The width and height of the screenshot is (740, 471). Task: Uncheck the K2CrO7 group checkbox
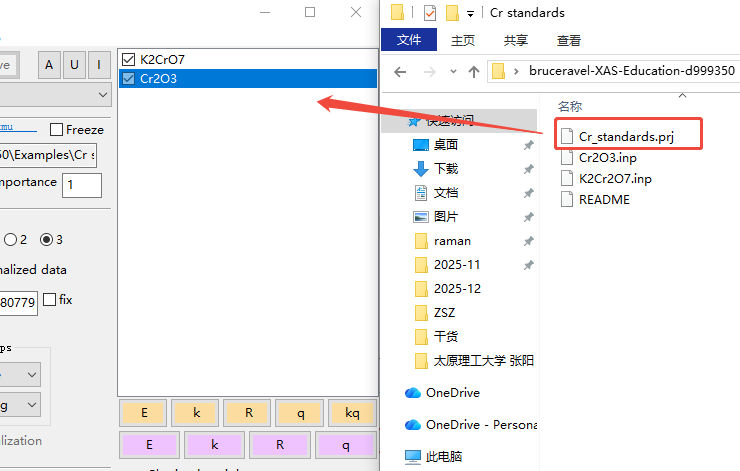(127, 59)
